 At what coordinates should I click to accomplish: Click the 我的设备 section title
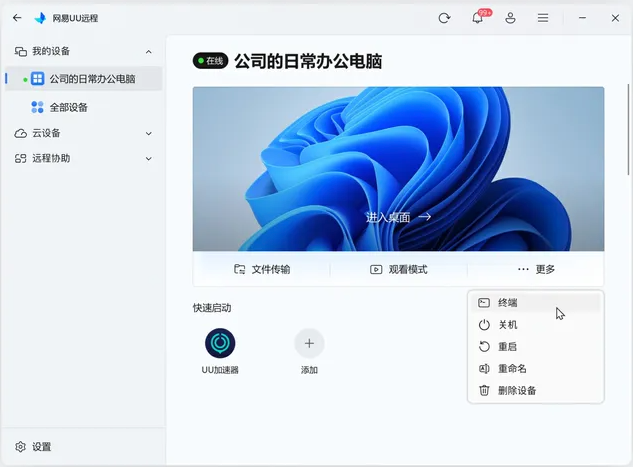click(51, 51)
